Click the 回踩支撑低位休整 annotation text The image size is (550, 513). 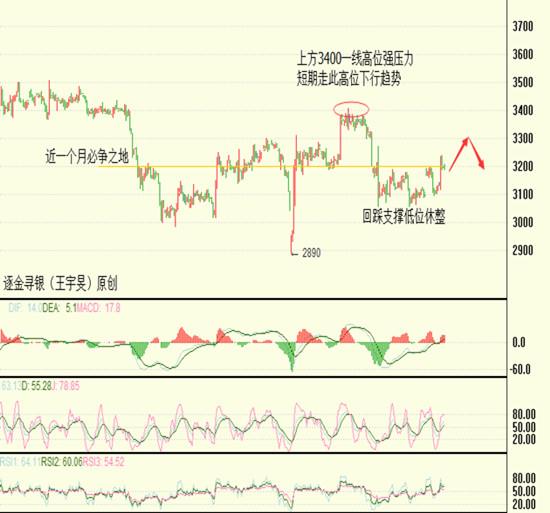(x=404, y=216)
